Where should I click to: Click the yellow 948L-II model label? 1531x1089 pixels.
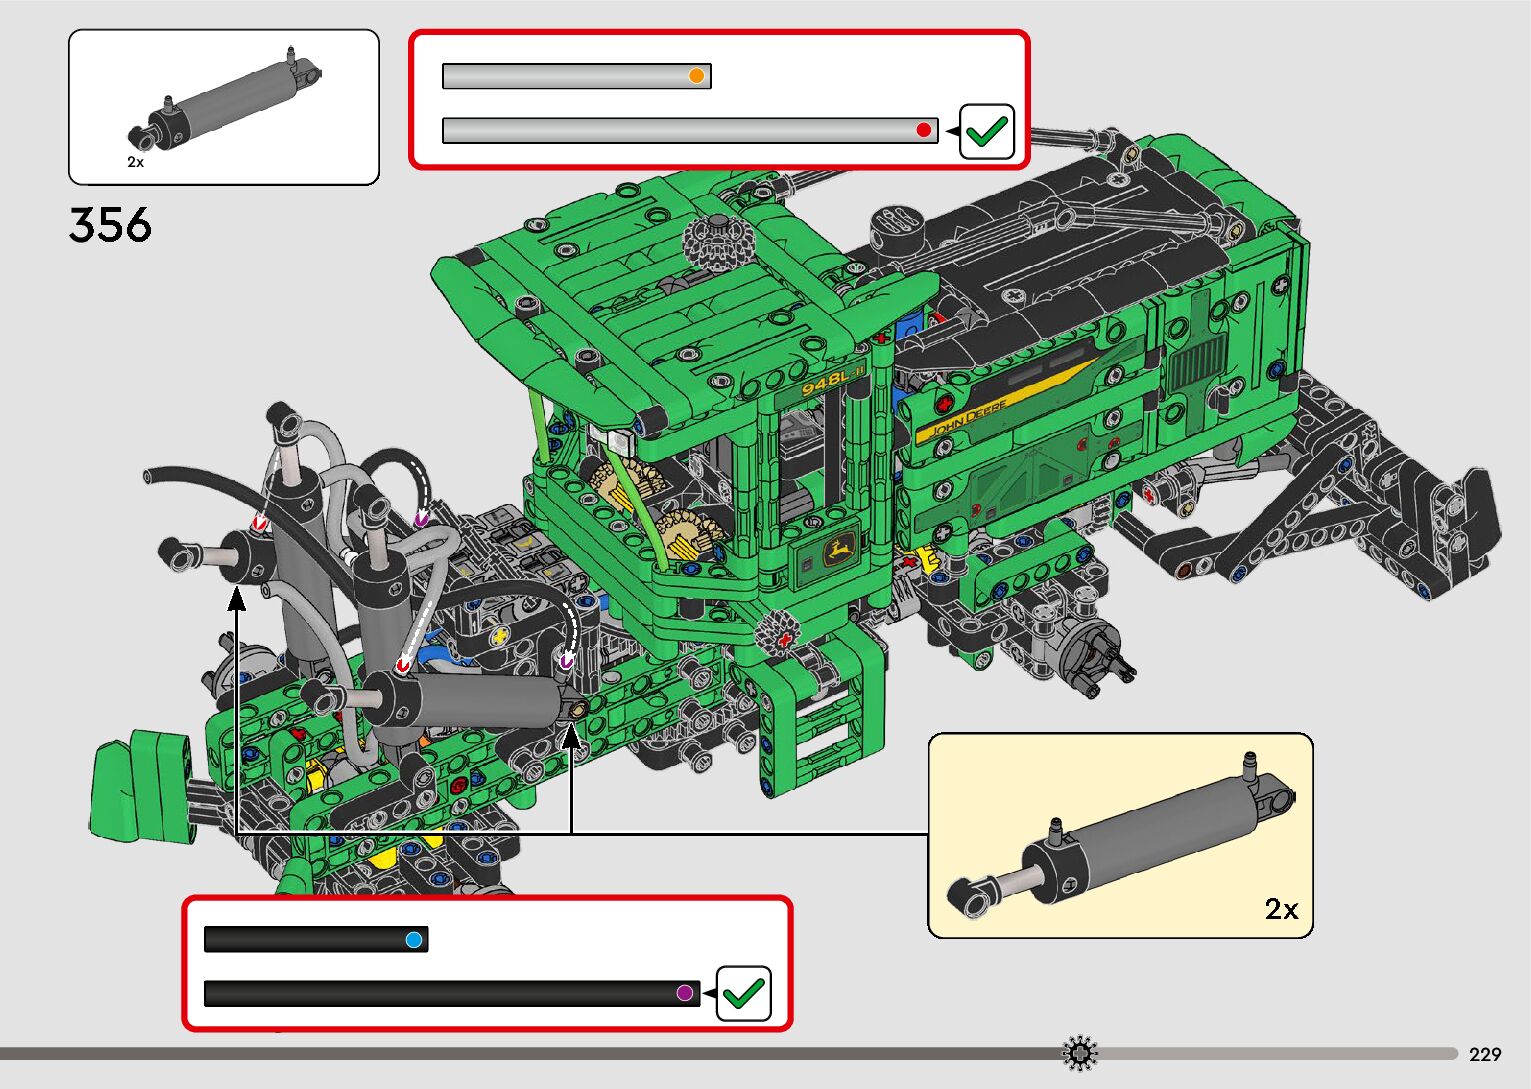(x=831, y=380)
